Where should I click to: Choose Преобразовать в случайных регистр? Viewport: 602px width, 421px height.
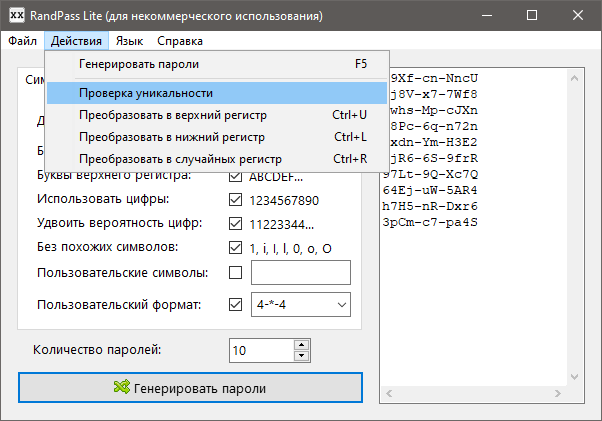(x=217, y=159)
